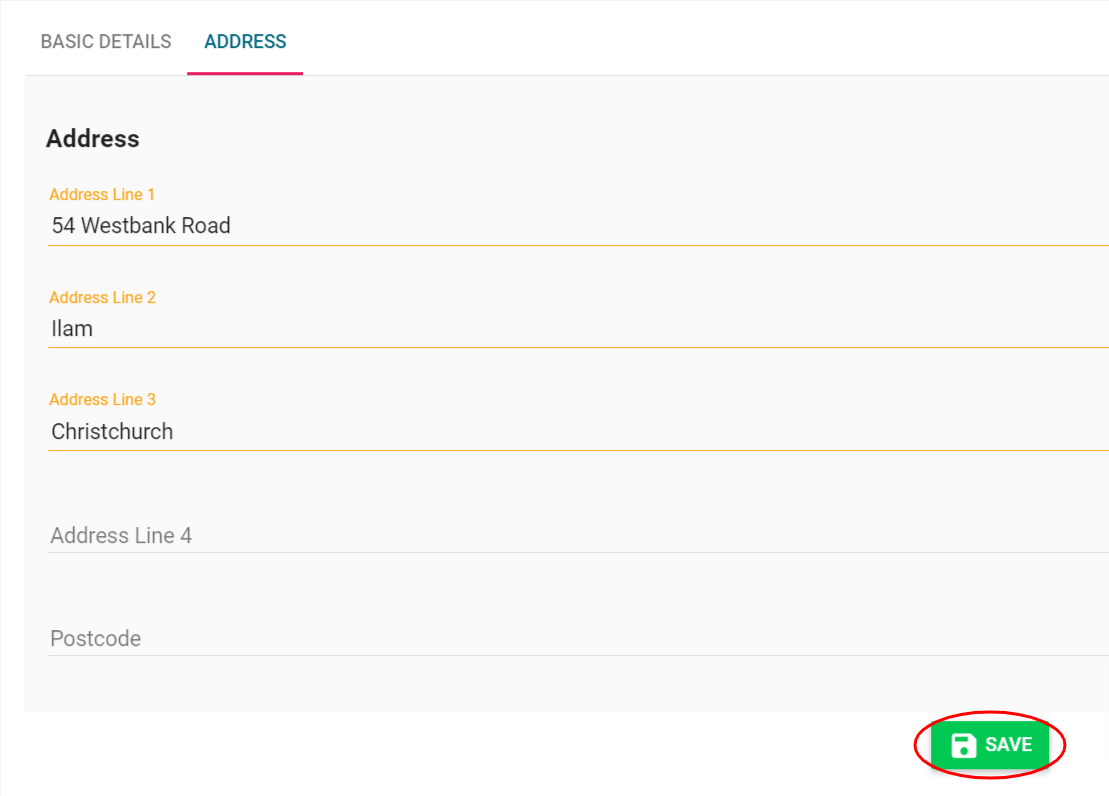
Task: Click the orange Address Line 2 label
Action: [102, 298]
